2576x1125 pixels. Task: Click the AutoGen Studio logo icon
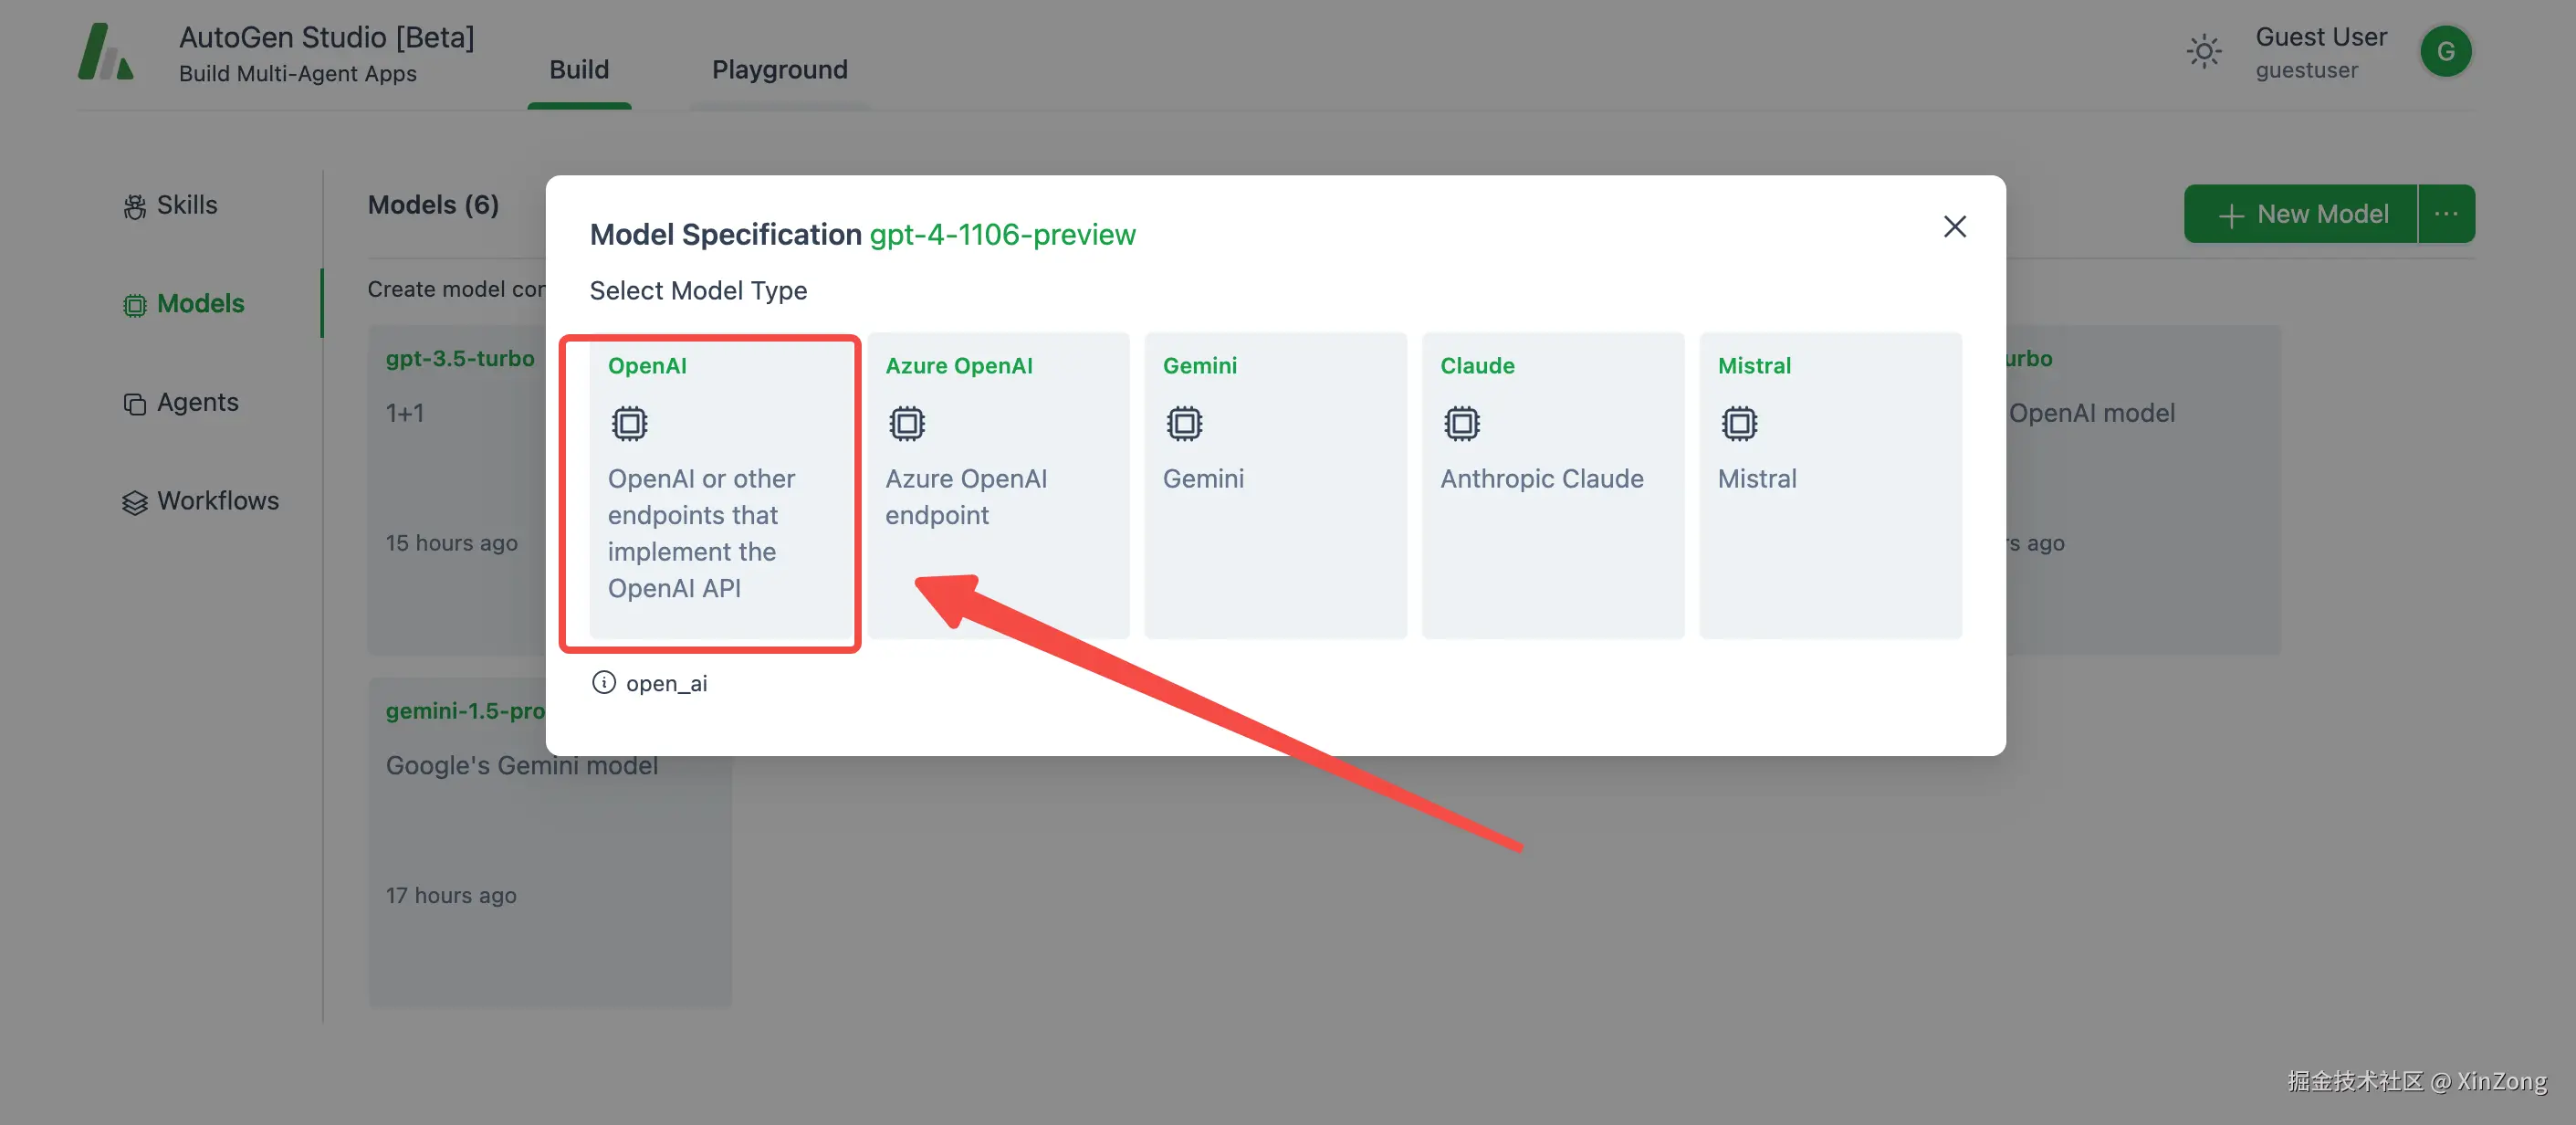coord(105,52)
